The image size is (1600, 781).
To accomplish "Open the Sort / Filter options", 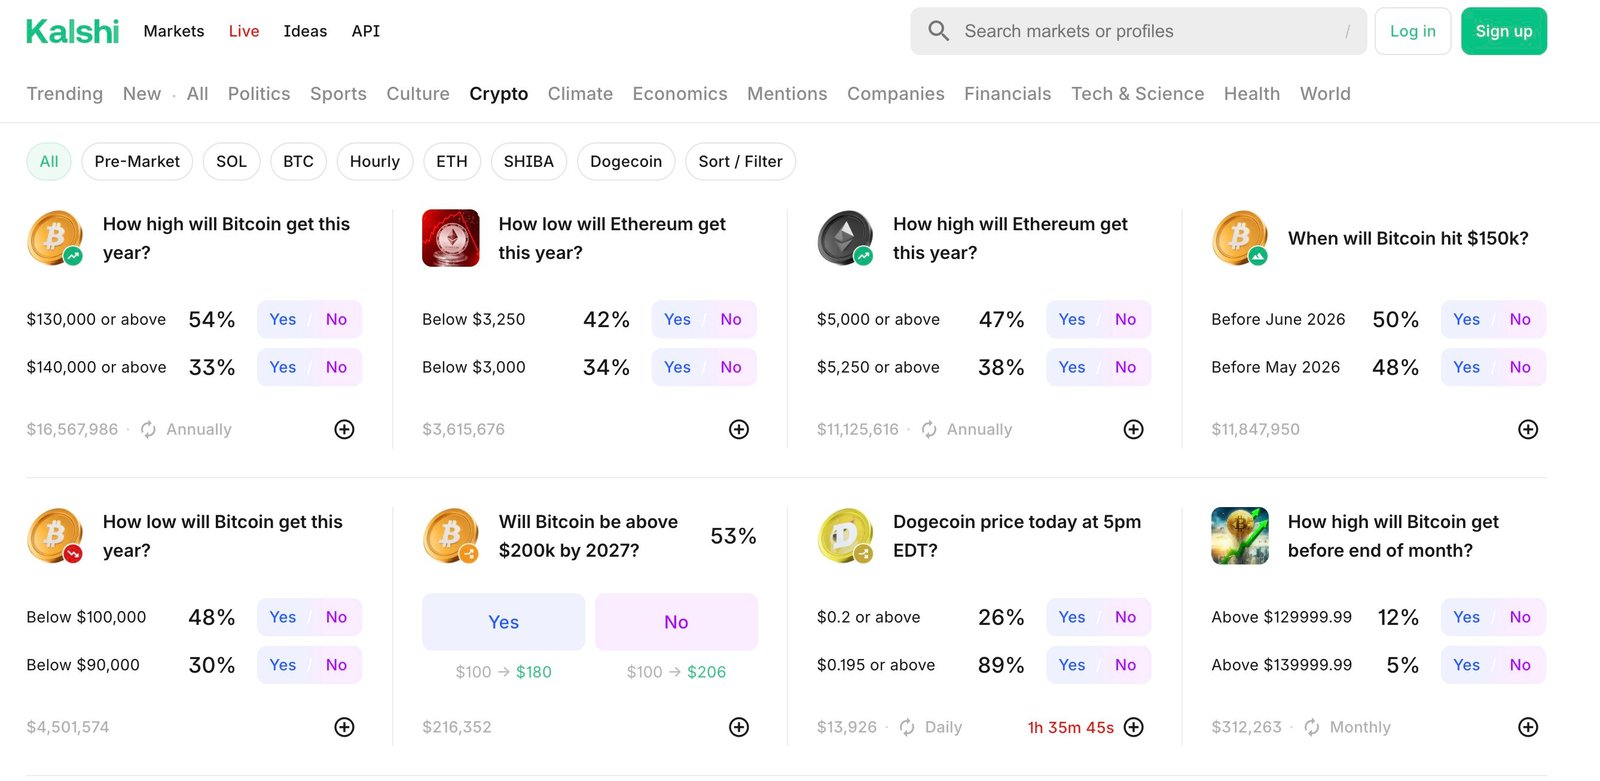I will (740, 161).
